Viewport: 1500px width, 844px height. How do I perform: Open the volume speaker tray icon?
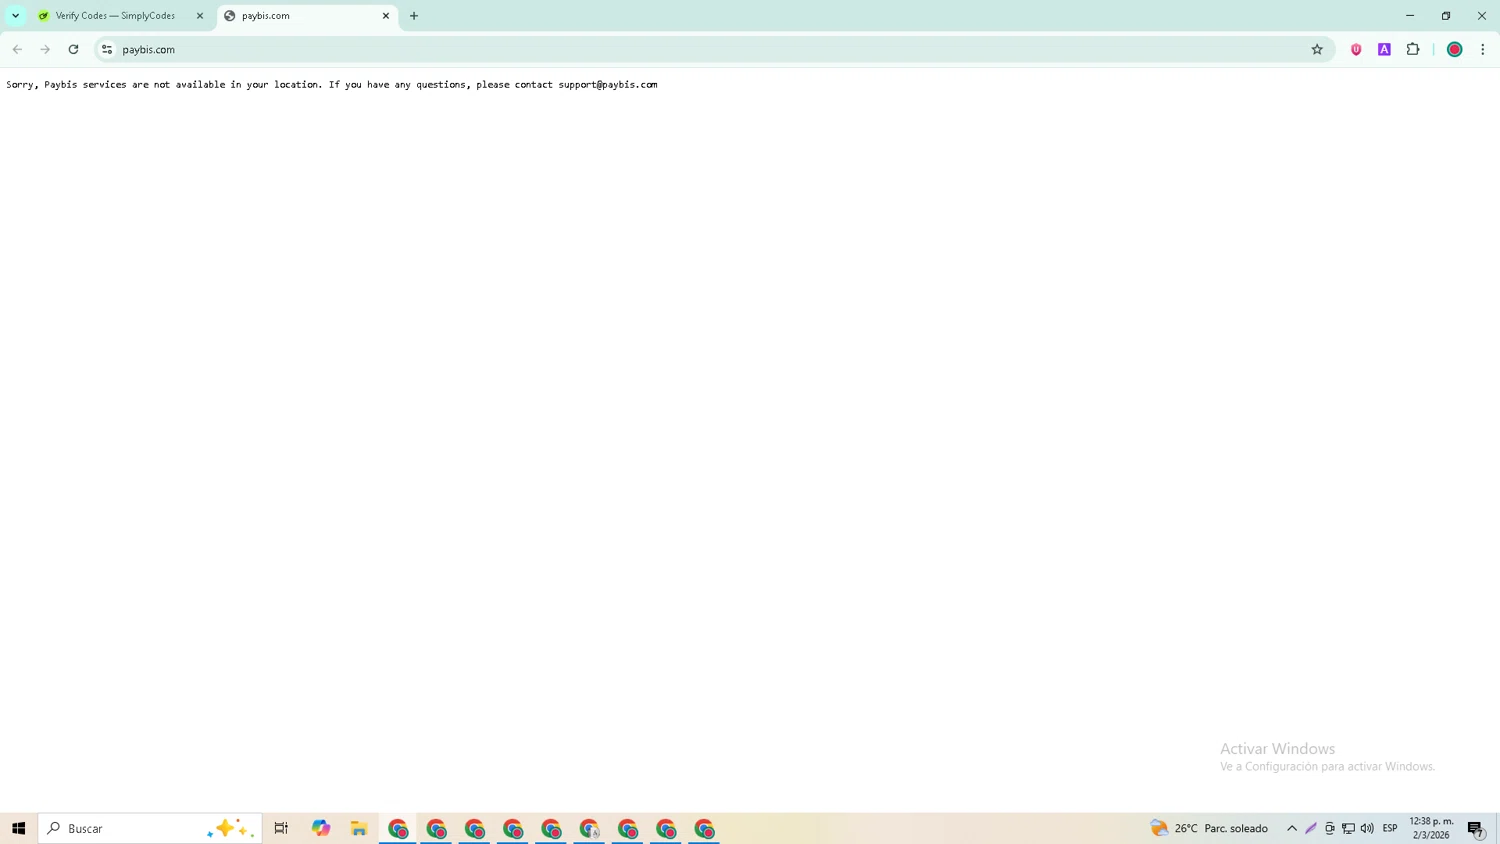coord(1367,828)
